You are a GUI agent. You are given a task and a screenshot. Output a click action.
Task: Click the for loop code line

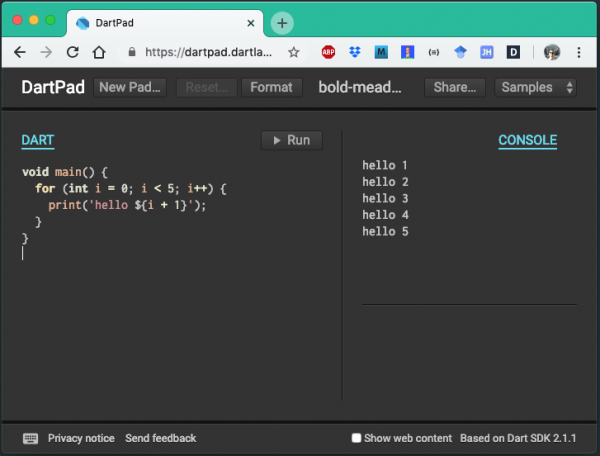point(131,189)
